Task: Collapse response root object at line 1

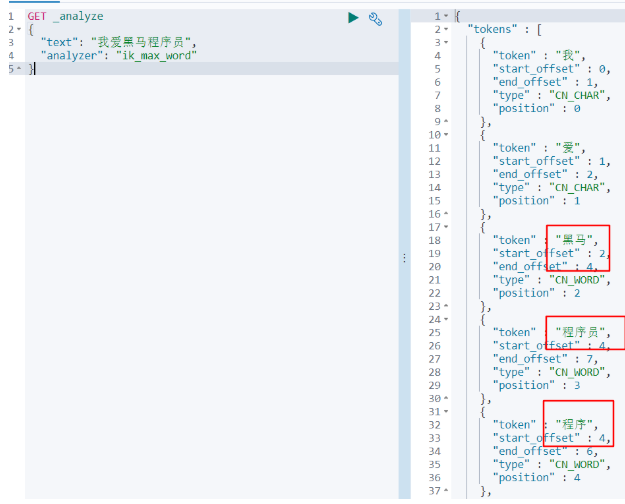Action: pos(446,16)
